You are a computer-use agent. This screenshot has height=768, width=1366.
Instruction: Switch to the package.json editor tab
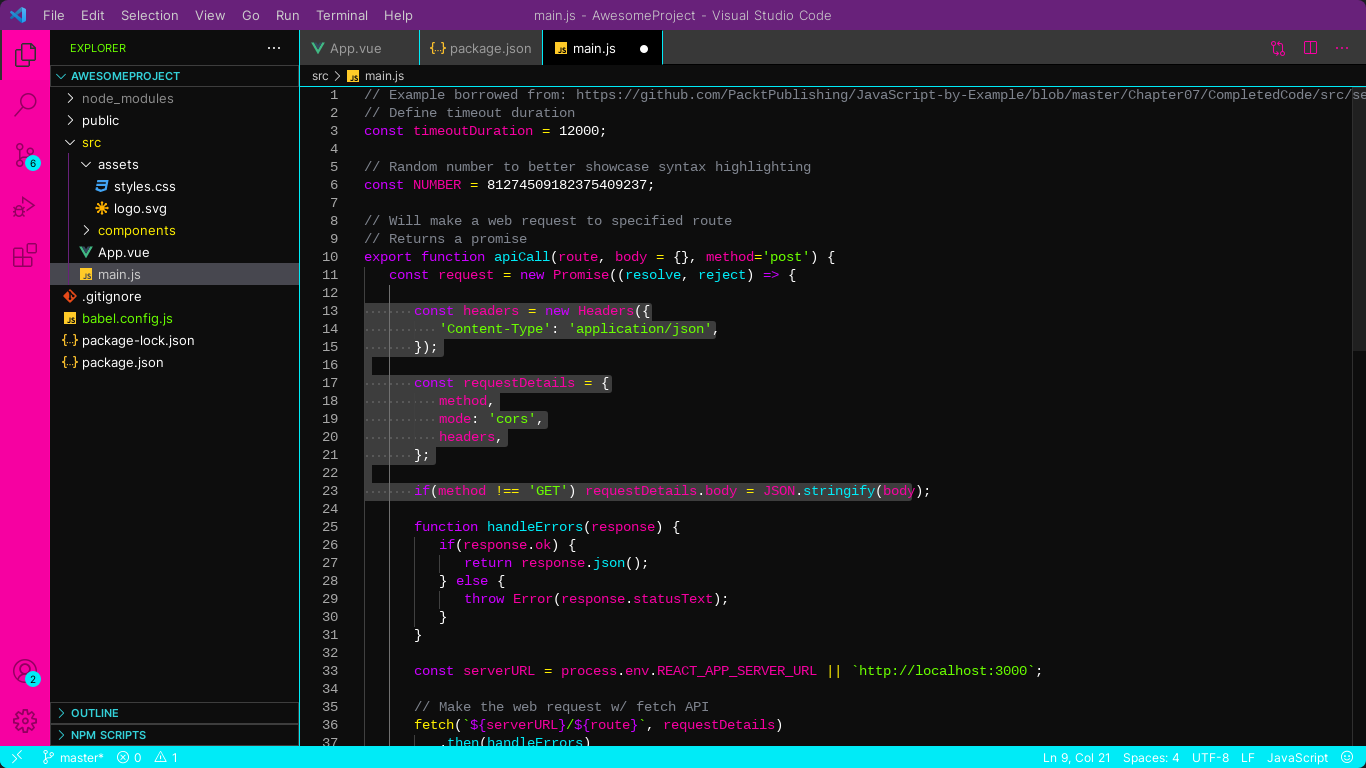[480, 48]
